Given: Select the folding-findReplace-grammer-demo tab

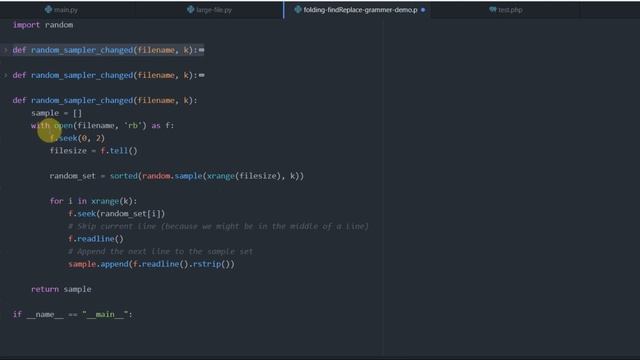Looking at the screenshot, I should [357, 10].
